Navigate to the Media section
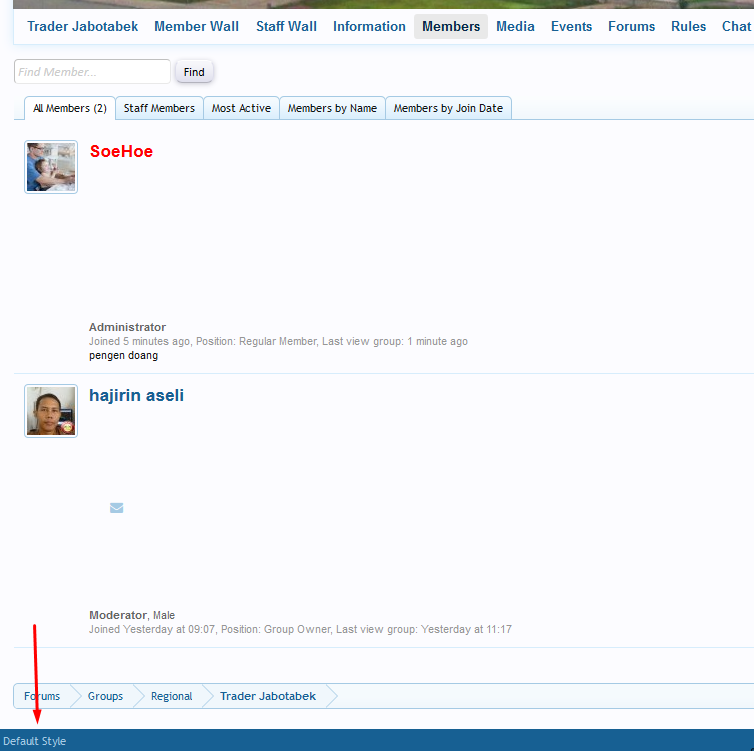 tap(515, 26)
